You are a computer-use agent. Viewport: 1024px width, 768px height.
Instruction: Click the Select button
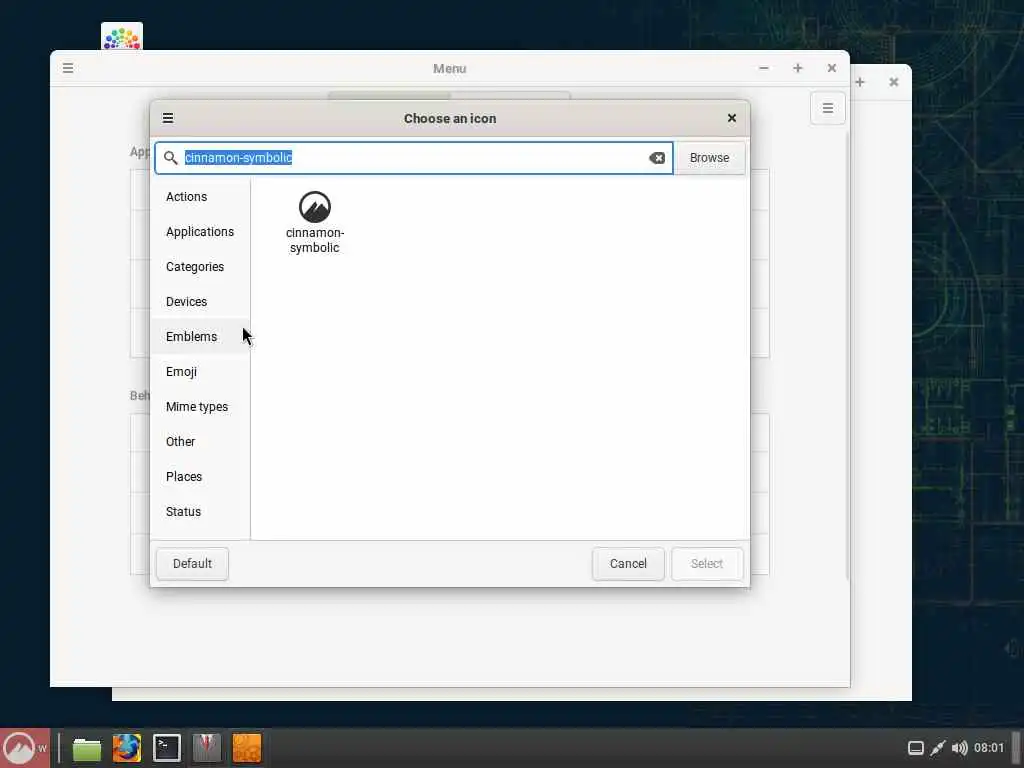click(x=707, y=564)
